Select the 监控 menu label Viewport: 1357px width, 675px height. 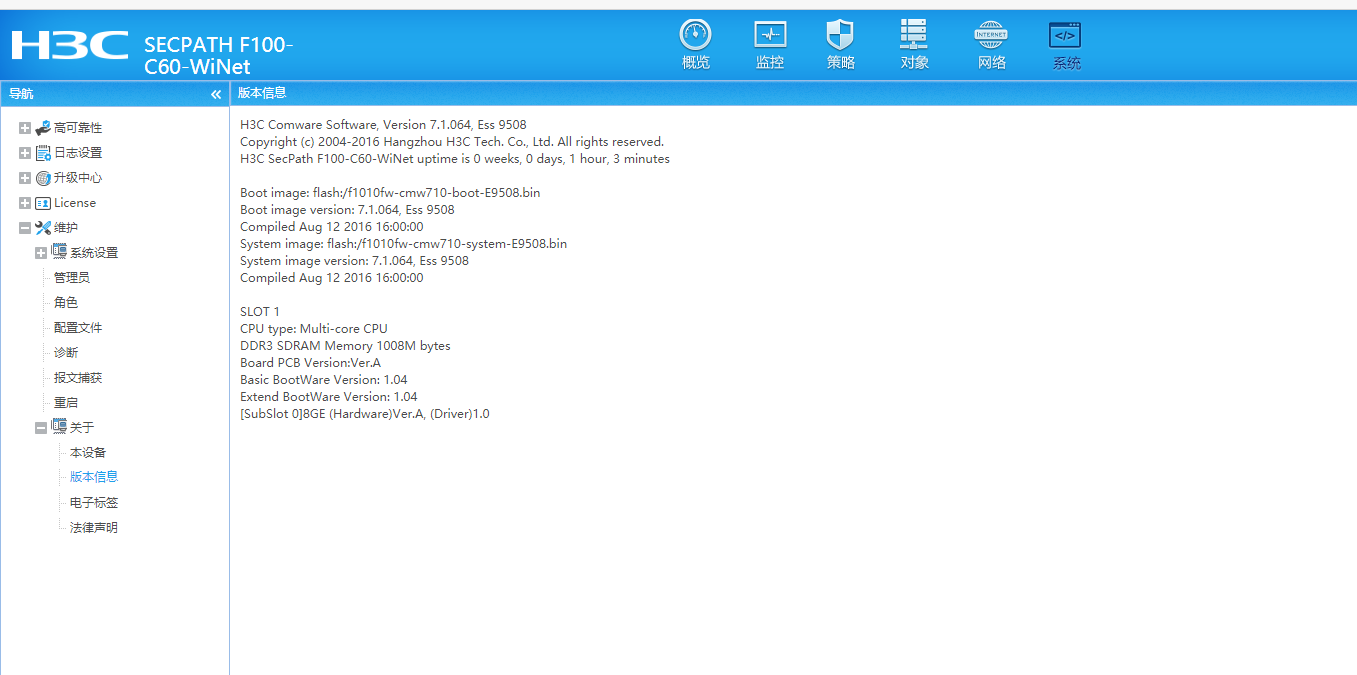(x=770, y=63)
